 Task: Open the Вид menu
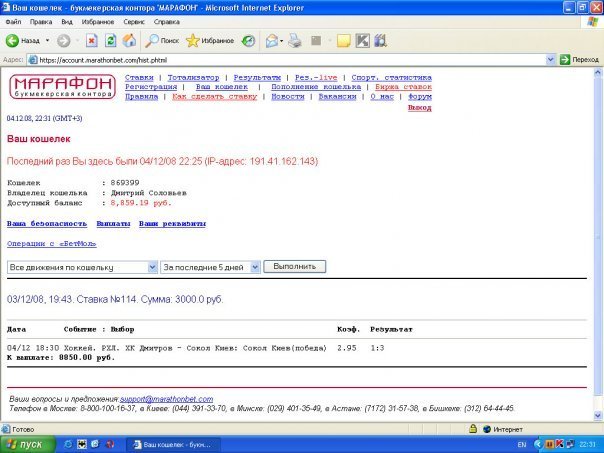(x=67, y=22)
